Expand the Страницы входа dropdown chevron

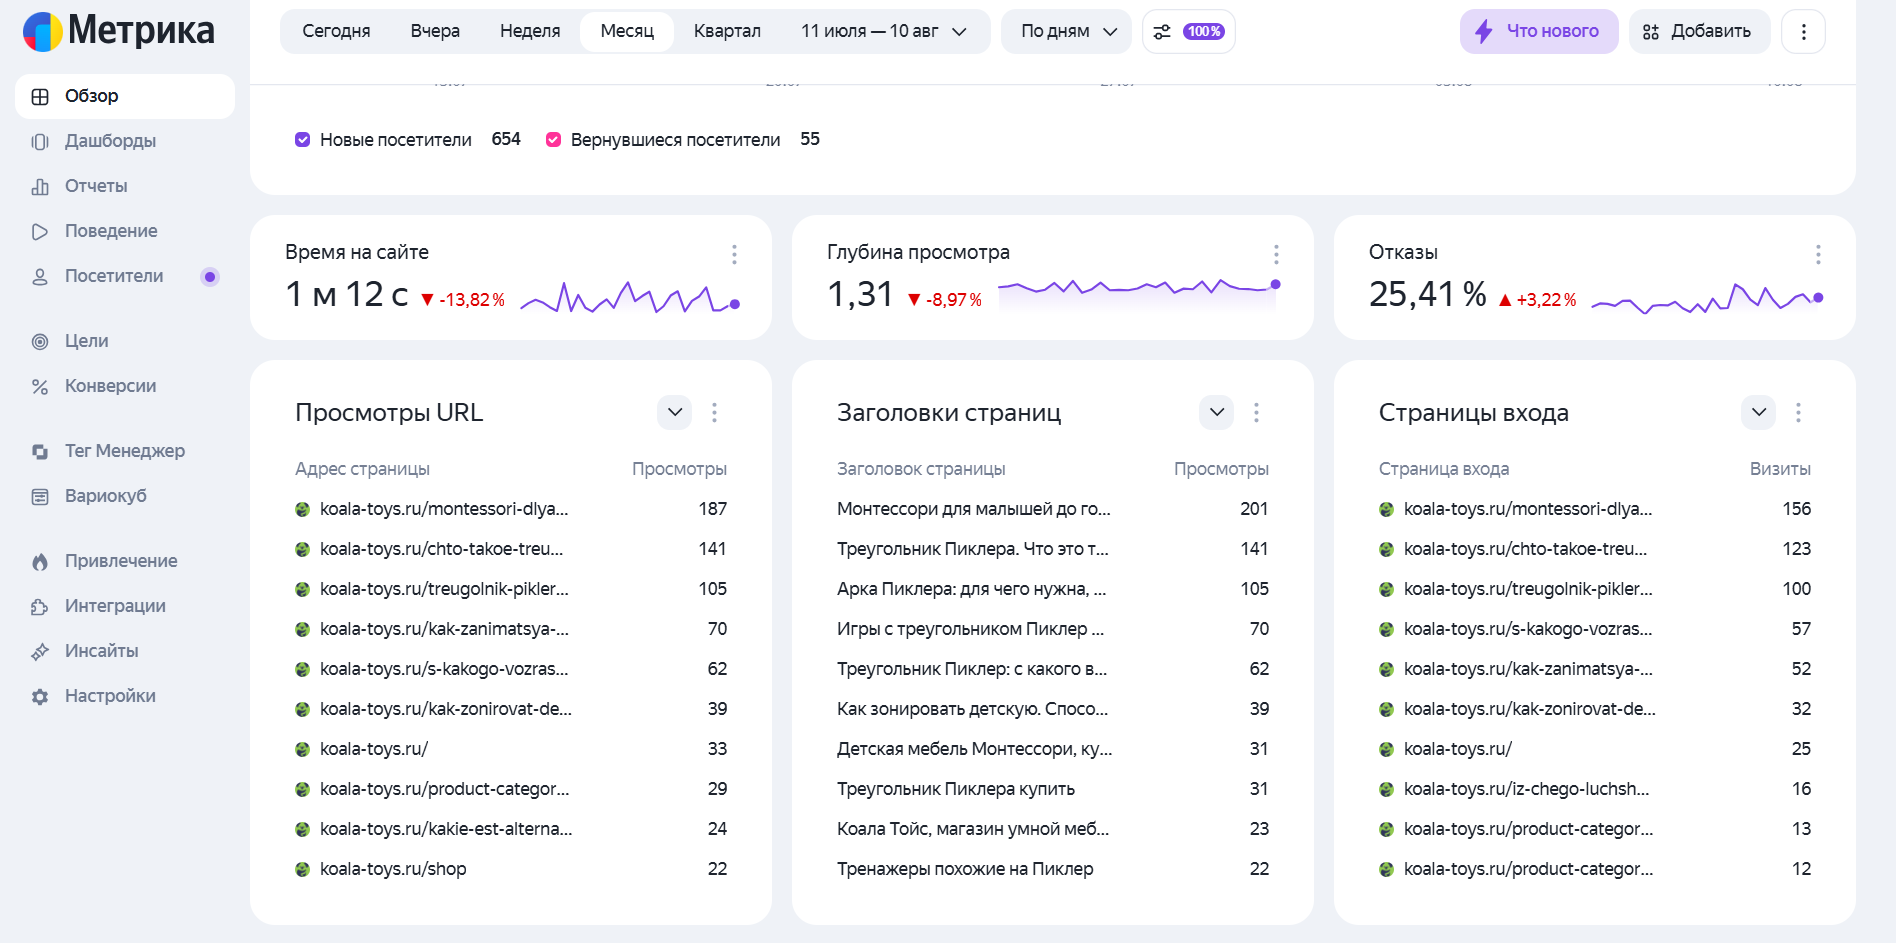pyautogui.click(x=1759, y=412)
